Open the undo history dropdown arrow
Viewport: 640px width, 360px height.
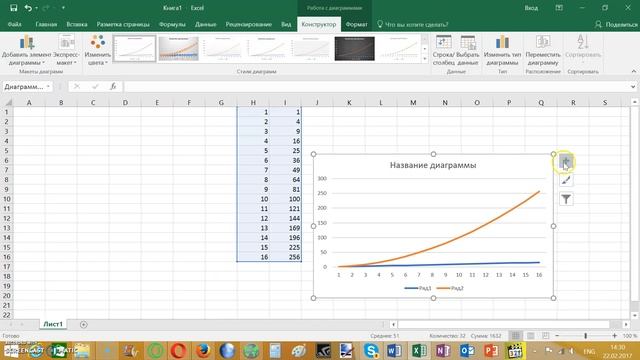(36, 8)
